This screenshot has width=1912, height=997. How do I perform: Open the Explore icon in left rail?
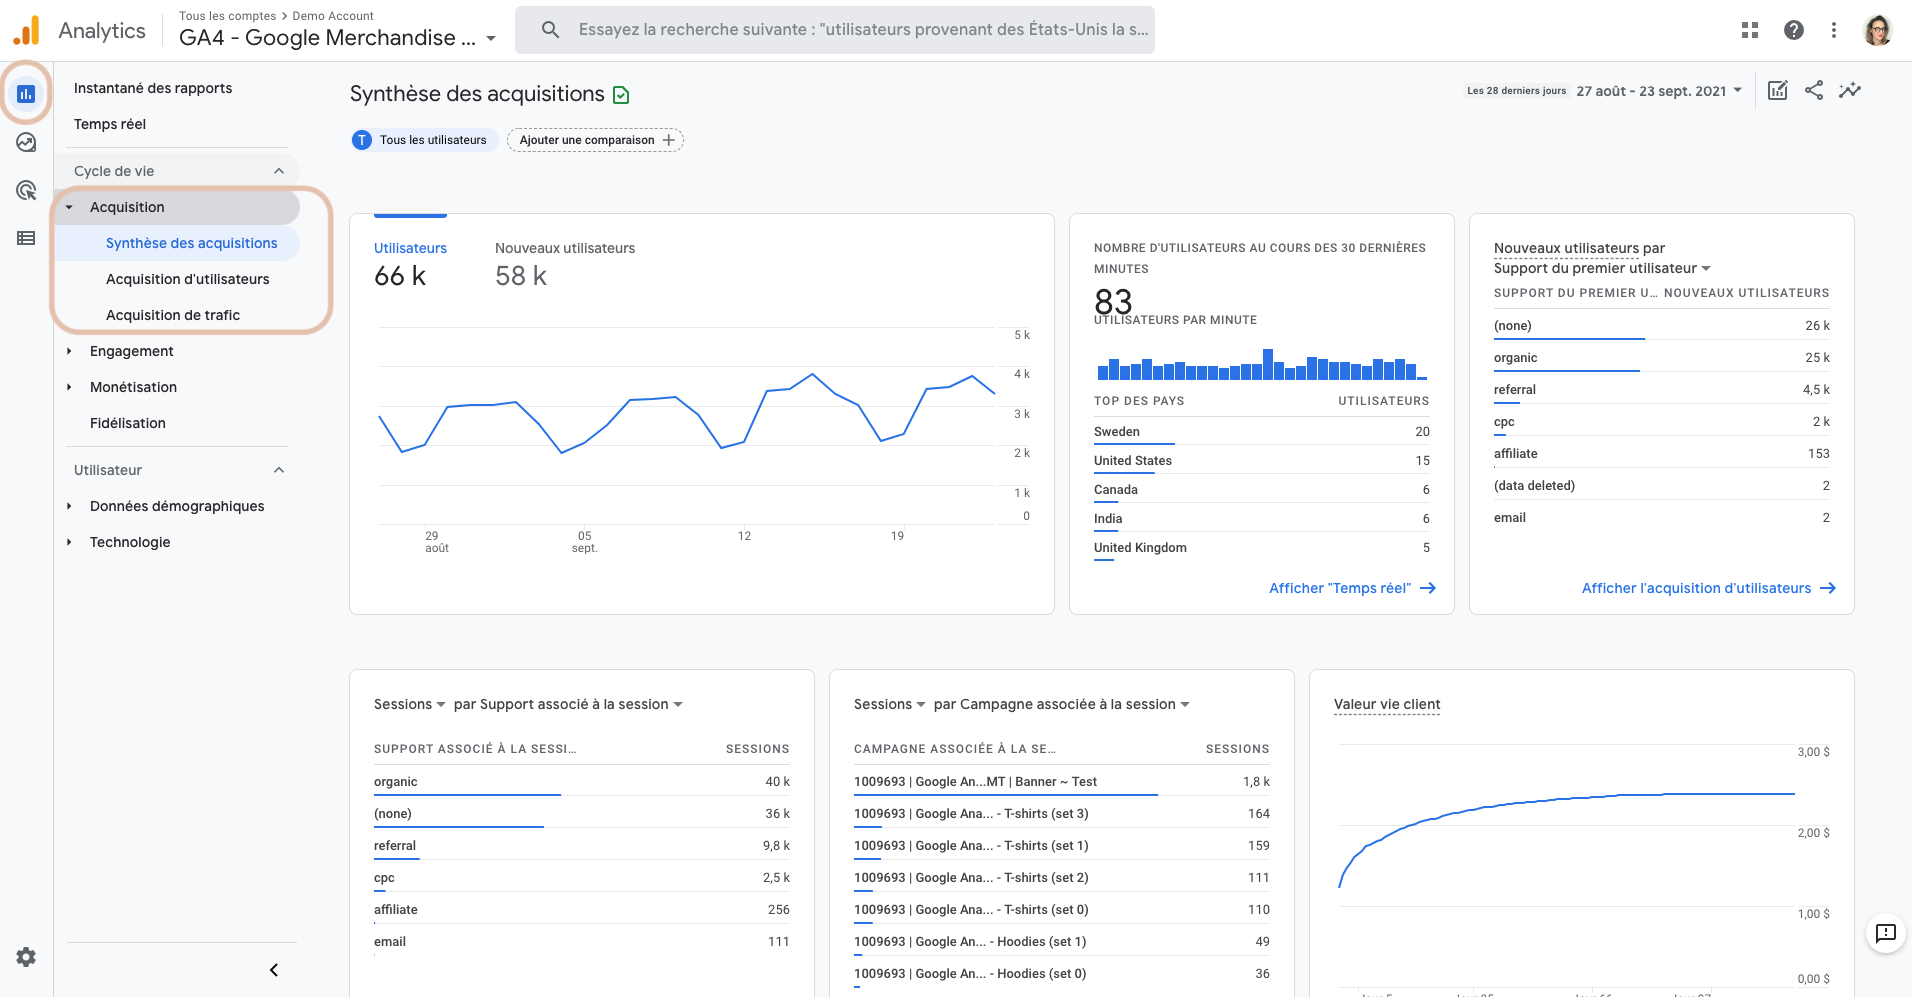(x=26, y=142)
